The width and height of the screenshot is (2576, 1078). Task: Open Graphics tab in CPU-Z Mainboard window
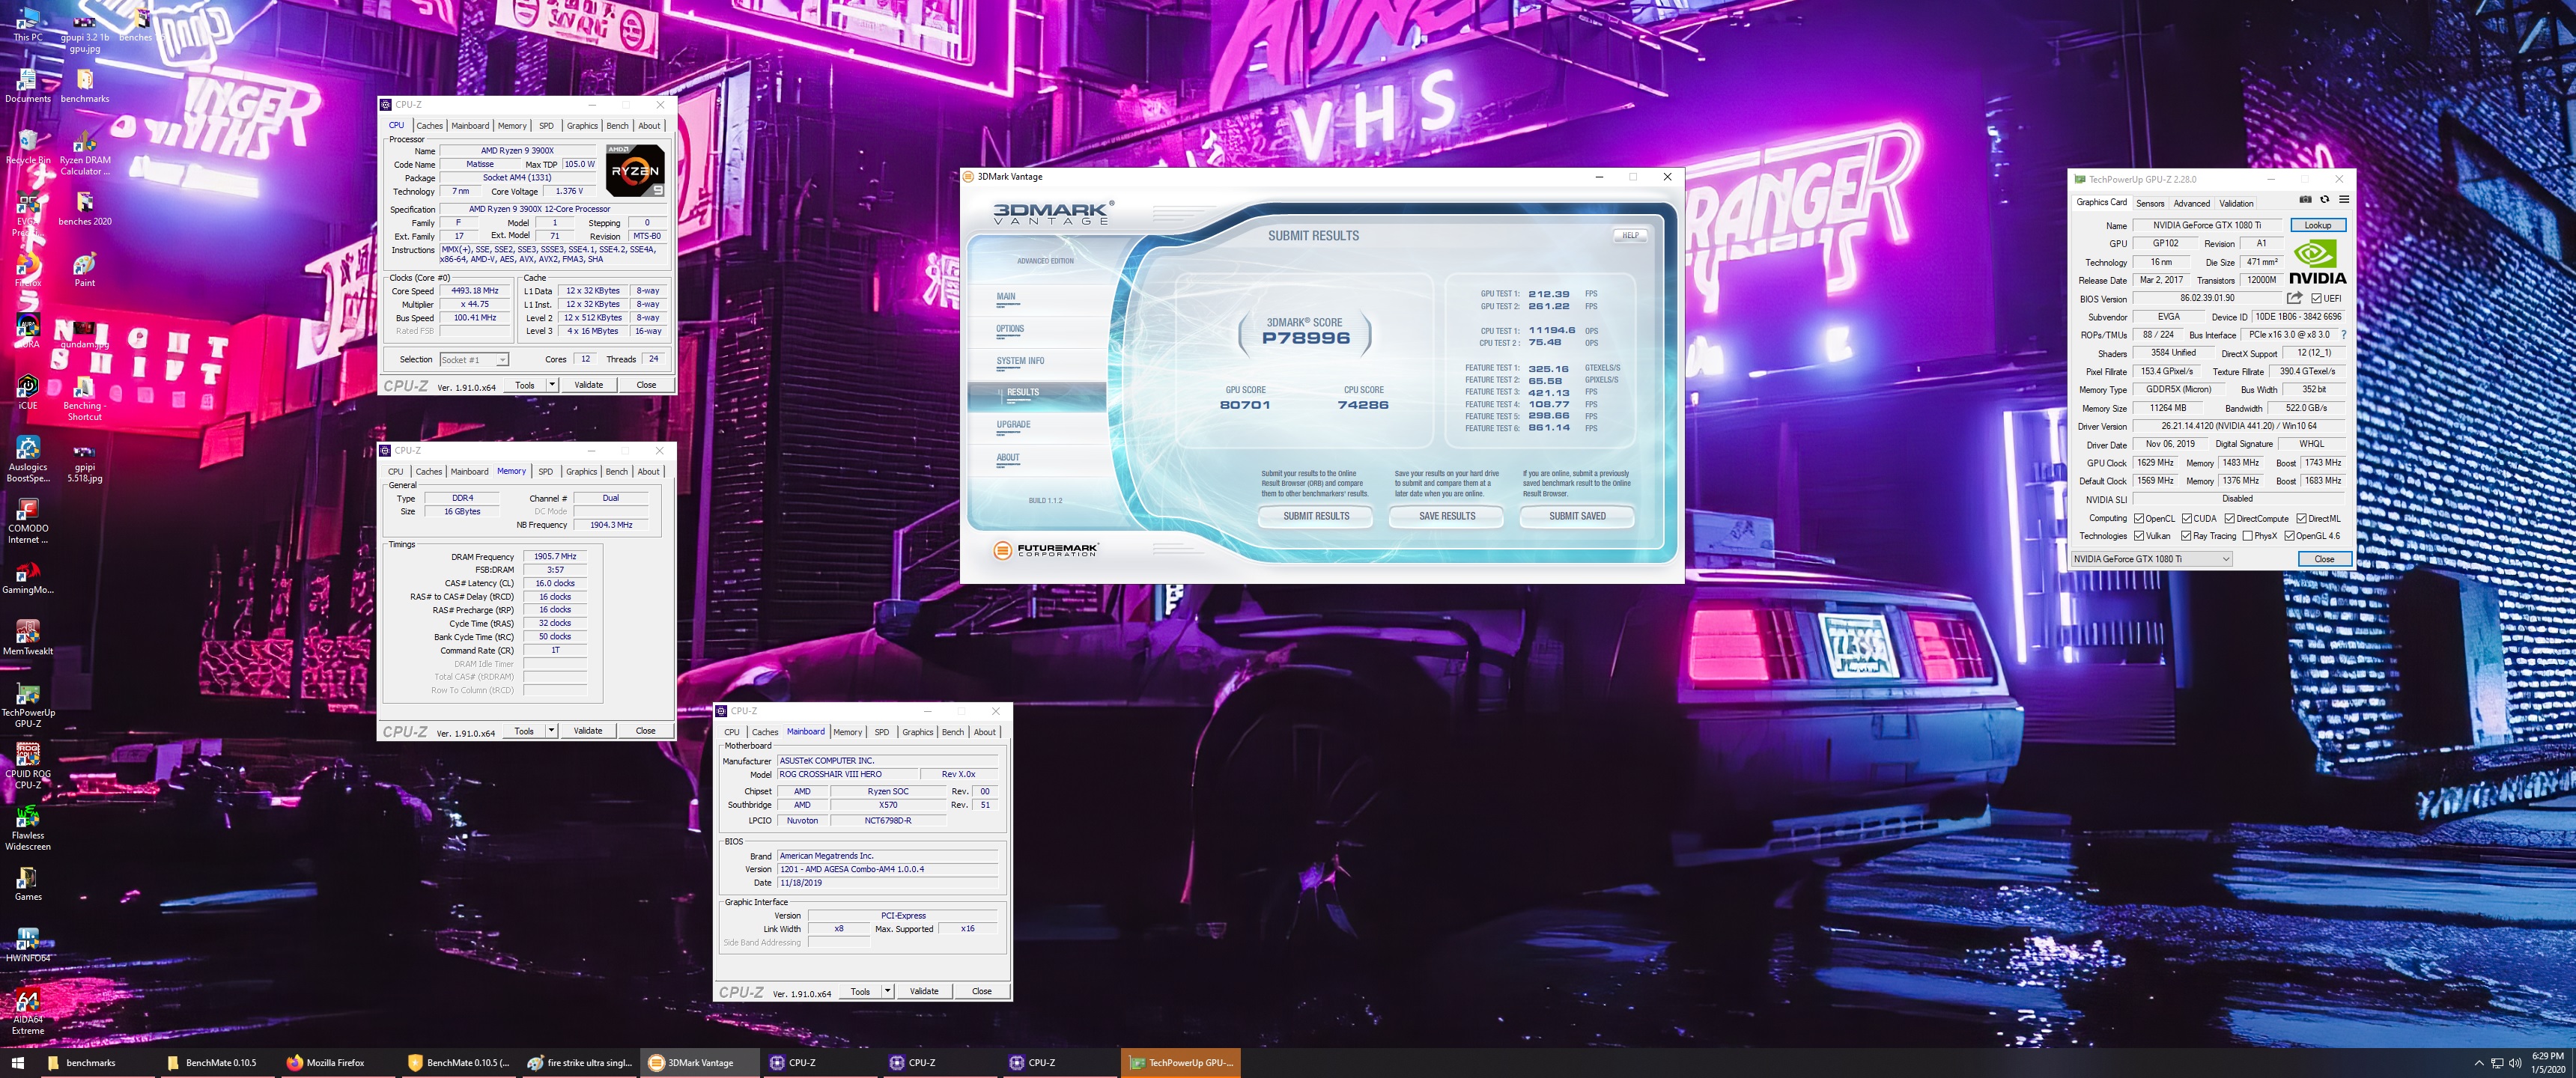click(917, 733)
